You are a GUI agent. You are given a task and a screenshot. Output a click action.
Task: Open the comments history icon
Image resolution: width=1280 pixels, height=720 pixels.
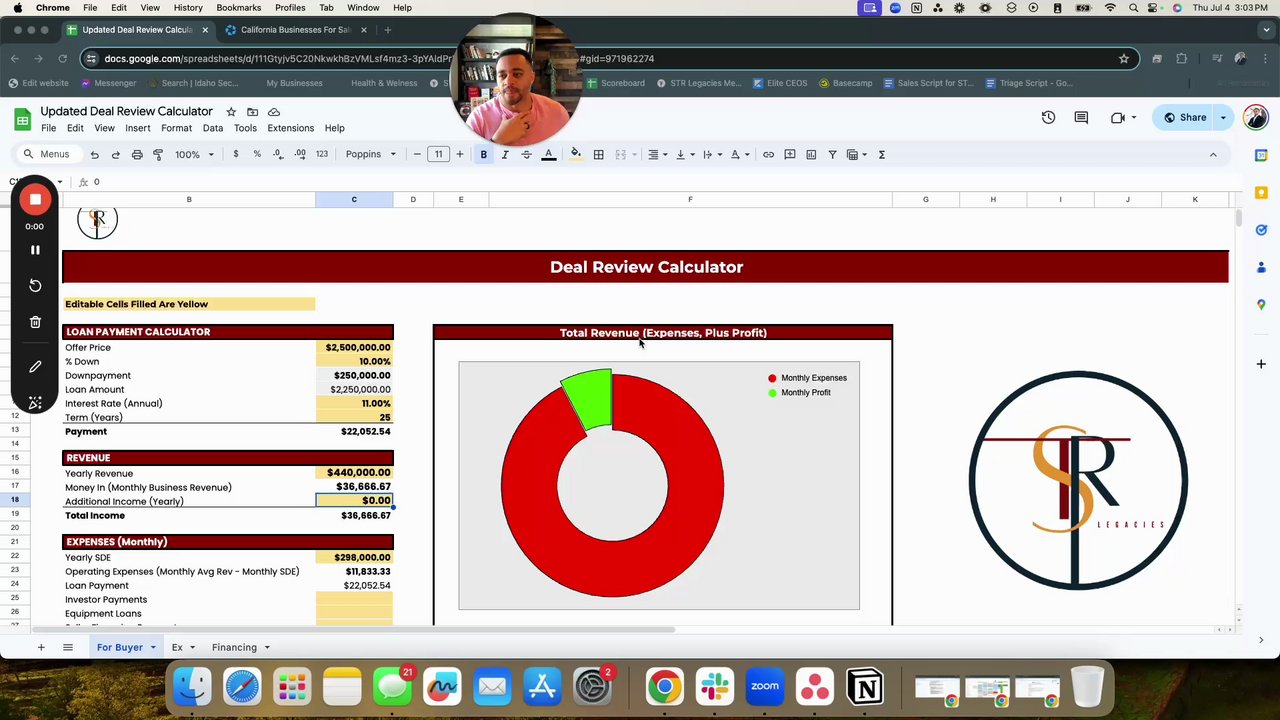click(x=1081, y=117)
